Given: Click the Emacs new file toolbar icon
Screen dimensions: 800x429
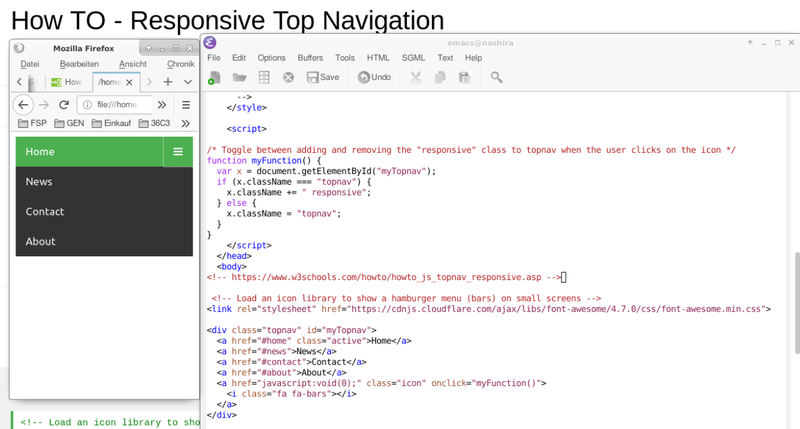Looking at the screenshot, I should pos(214,78).
